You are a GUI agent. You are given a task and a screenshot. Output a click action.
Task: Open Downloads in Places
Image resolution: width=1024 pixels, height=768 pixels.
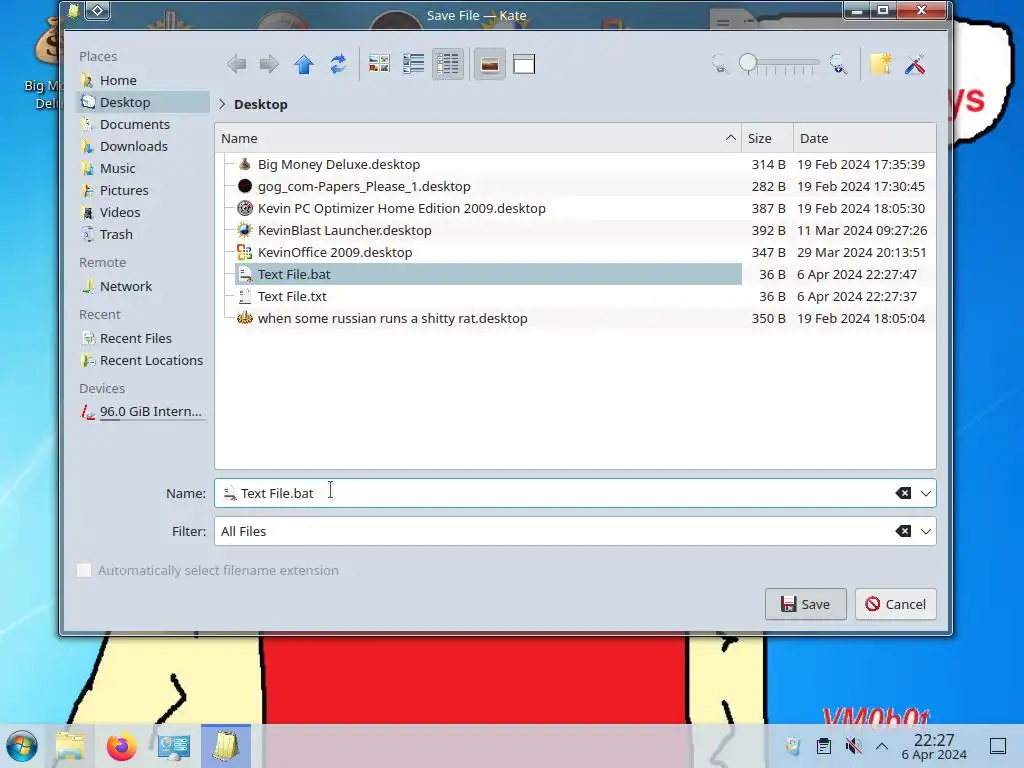[142, 146]
